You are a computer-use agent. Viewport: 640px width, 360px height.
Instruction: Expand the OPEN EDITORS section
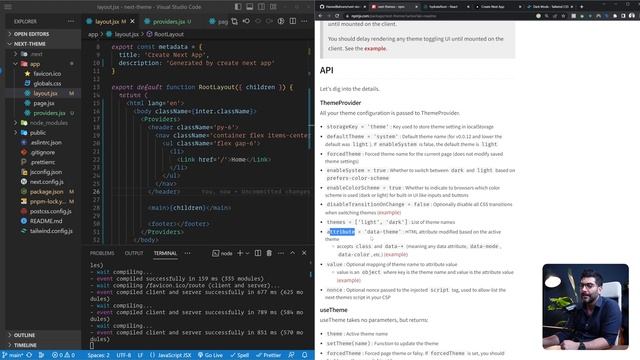point(31,34)
